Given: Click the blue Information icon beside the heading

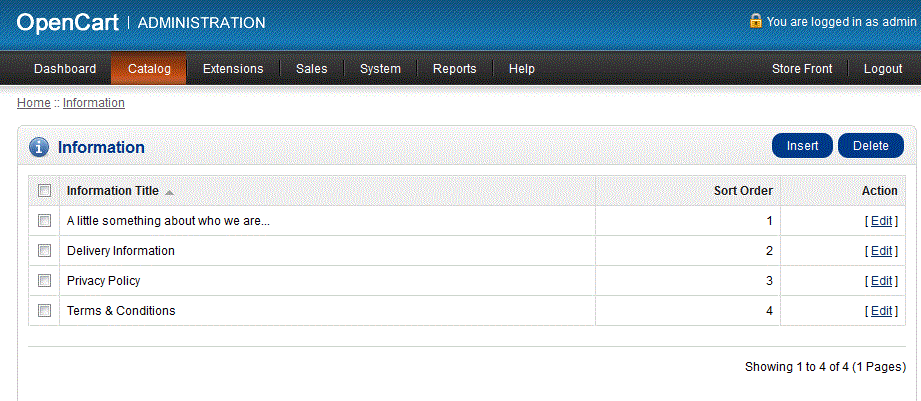Looking at the screenshot, I should 39,147.
